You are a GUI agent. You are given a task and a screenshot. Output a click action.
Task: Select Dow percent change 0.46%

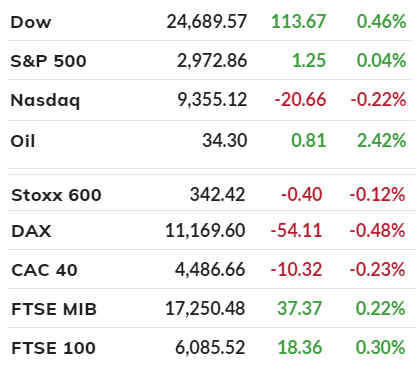(381, 22)
